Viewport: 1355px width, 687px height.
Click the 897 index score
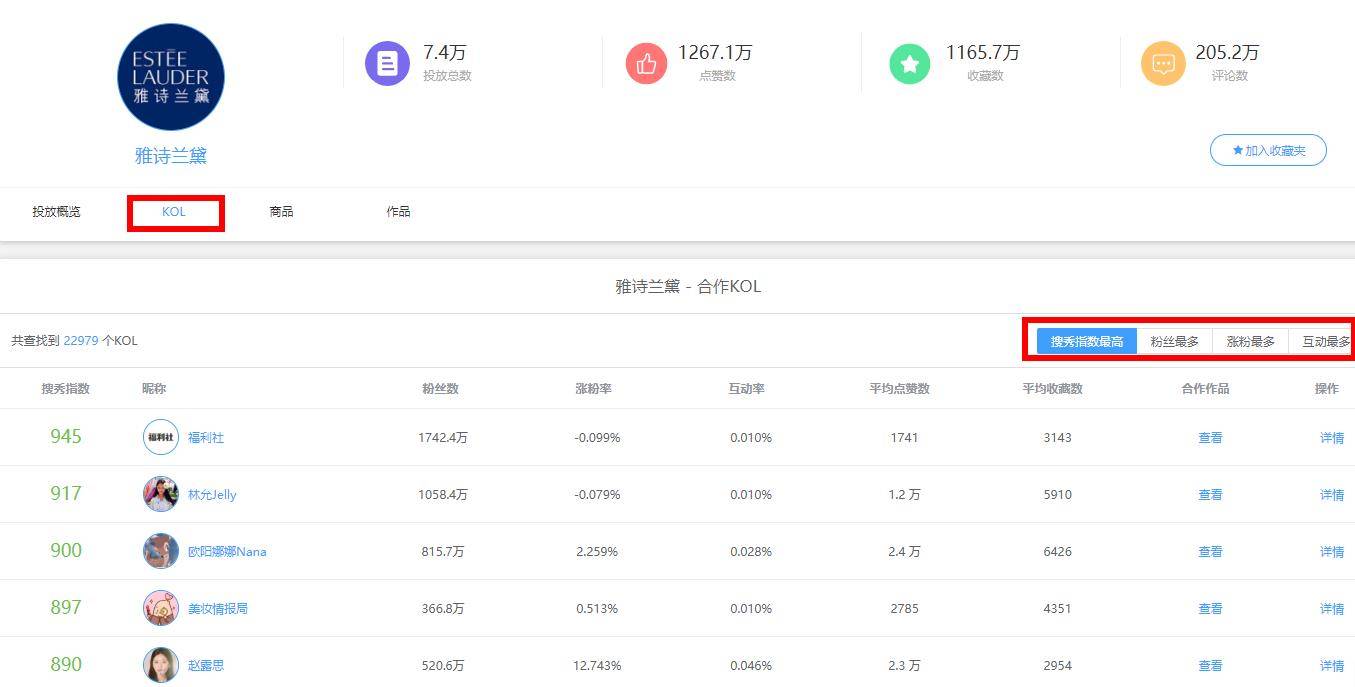pyautogui.click(x=66, y=608)
